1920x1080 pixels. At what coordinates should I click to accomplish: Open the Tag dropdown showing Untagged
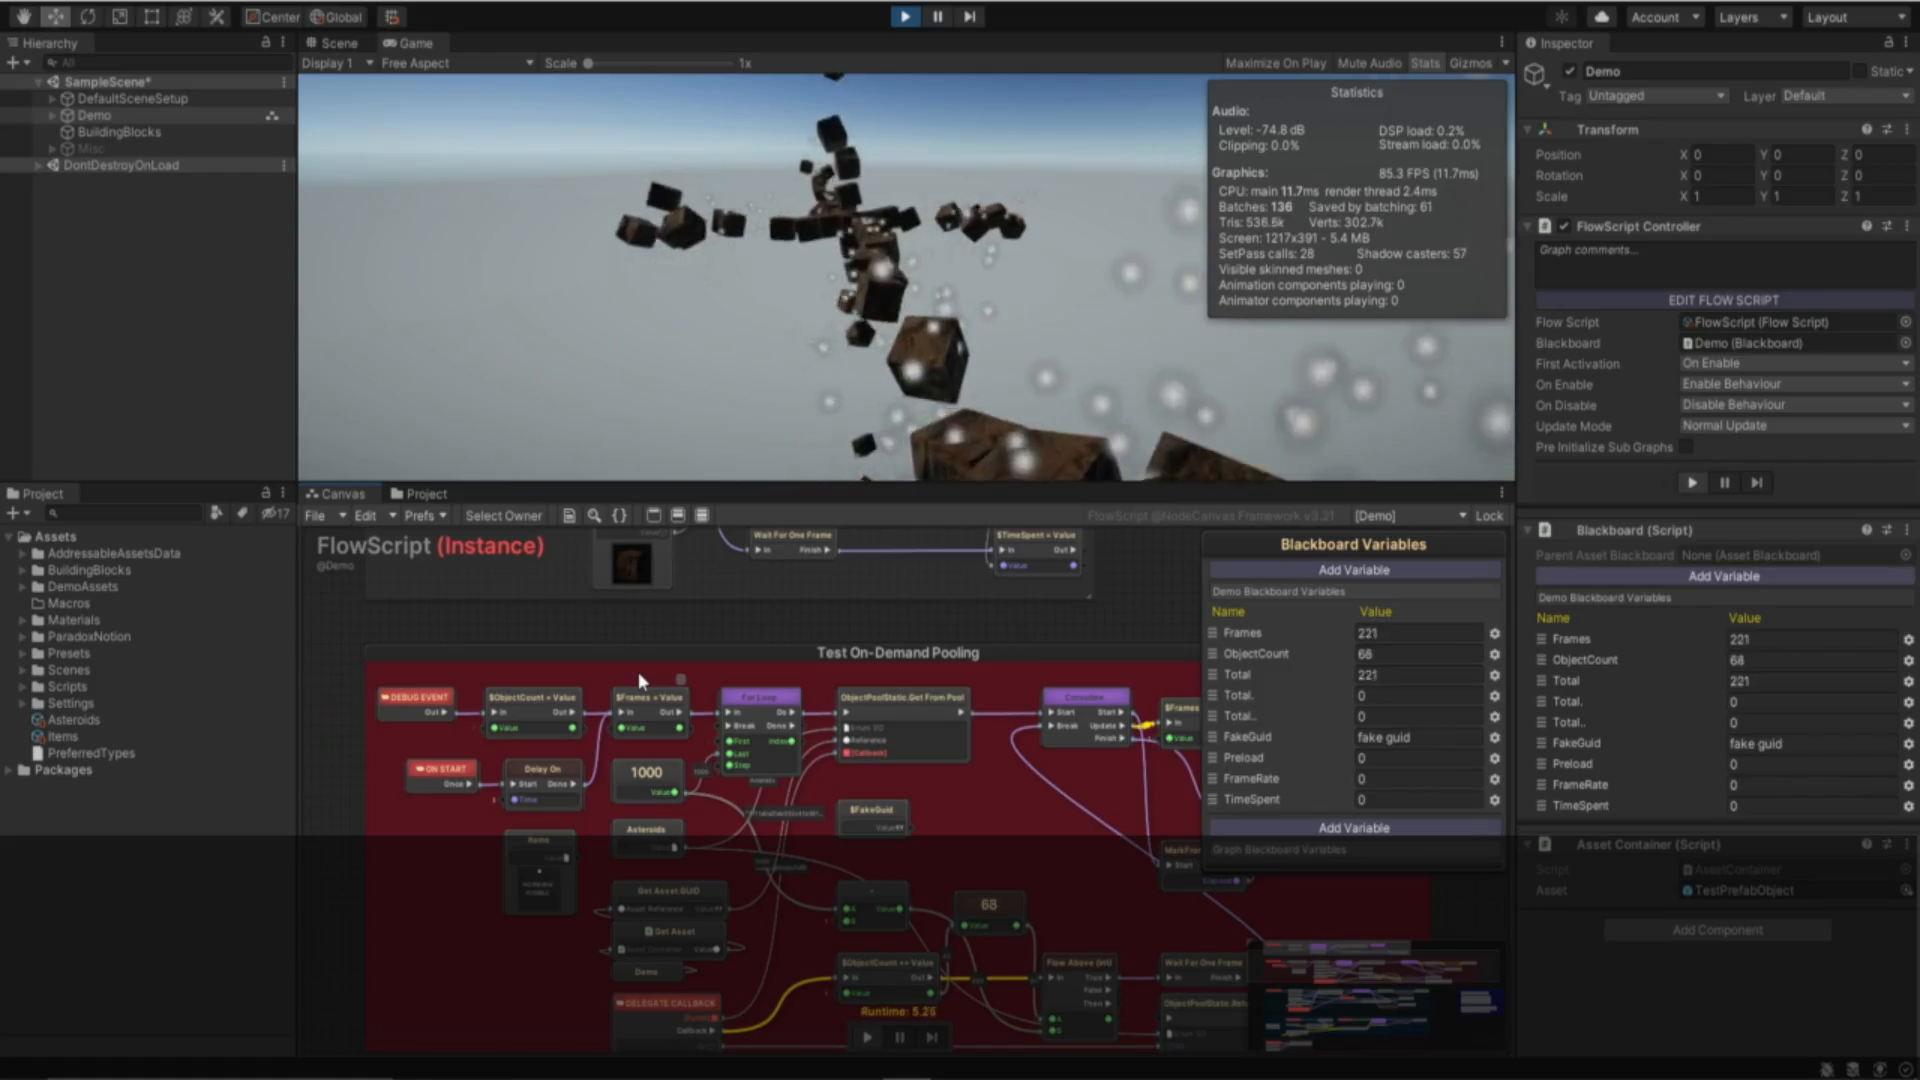(x=1657, y=96)
